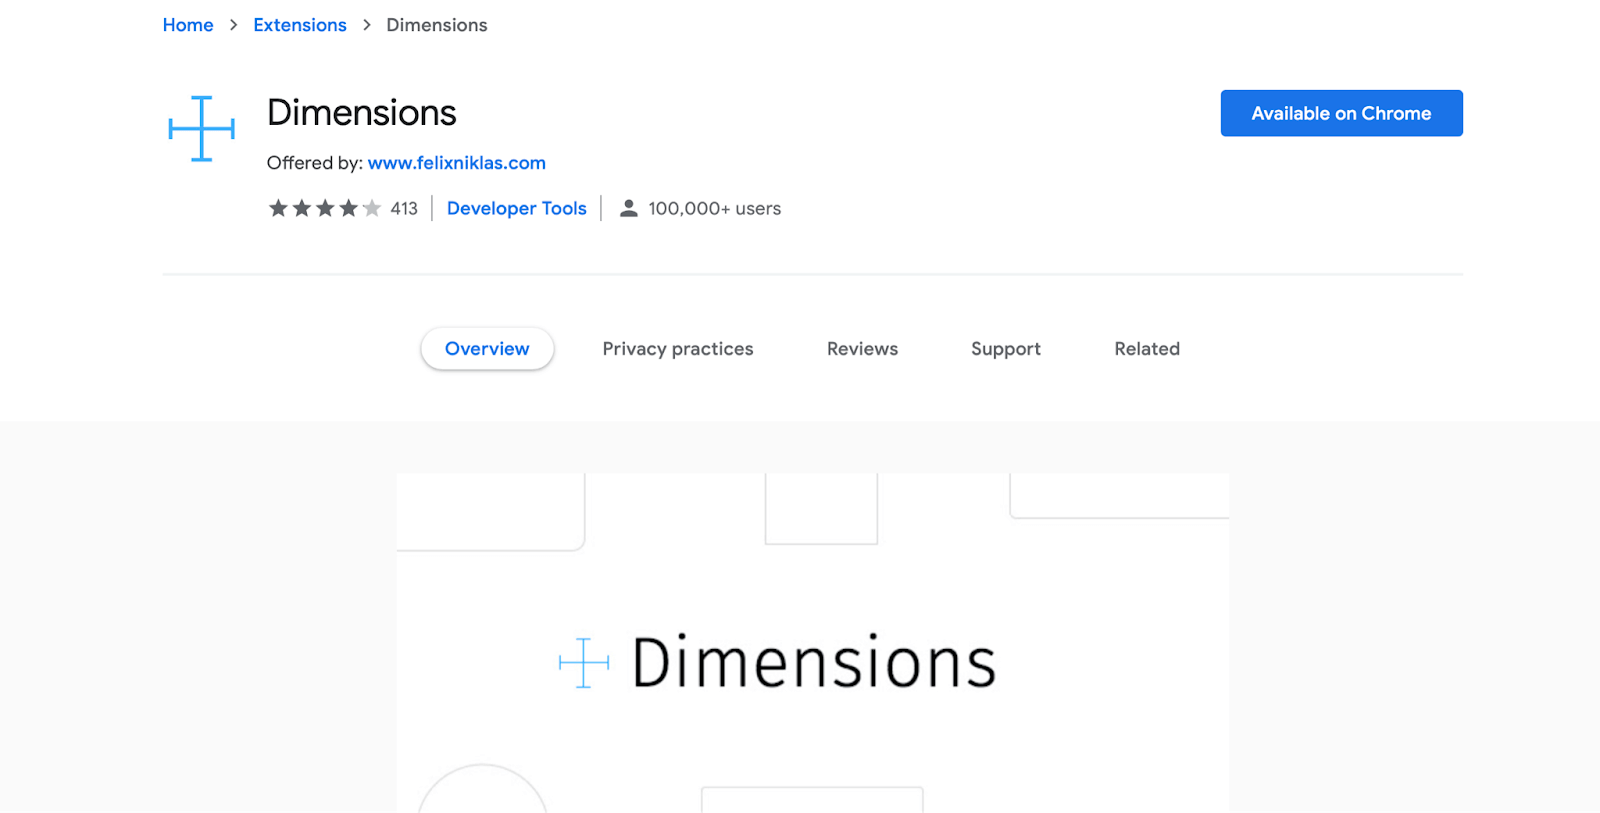Click the Dimensions breadcrumb text
The image size is (1600, 813).
click(437, 25)
